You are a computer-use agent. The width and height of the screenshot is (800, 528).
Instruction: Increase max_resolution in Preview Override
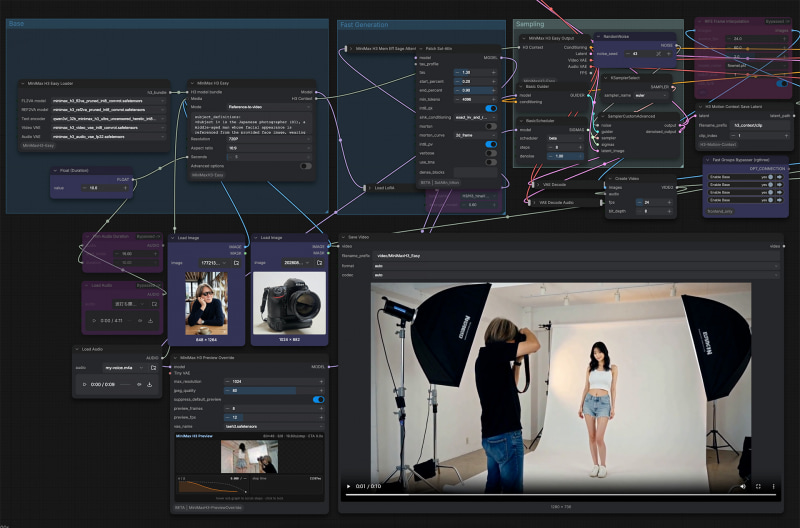point(321,382)
